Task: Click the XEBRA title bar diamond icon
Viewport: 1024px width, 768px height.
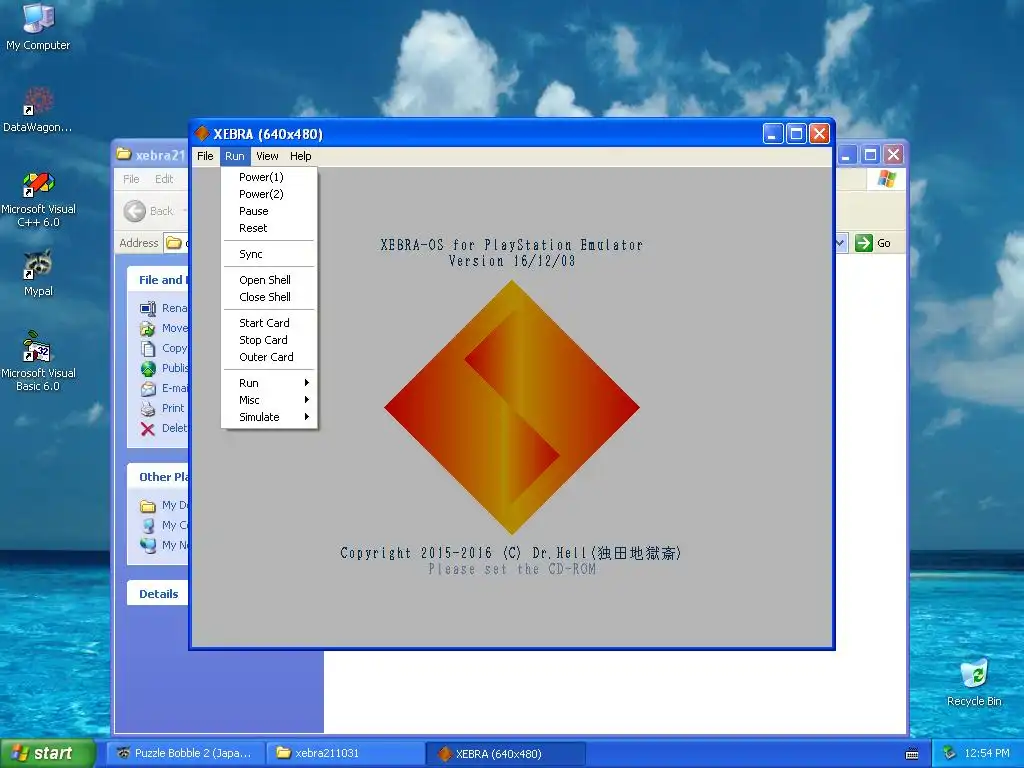Action: coord(202,134)
